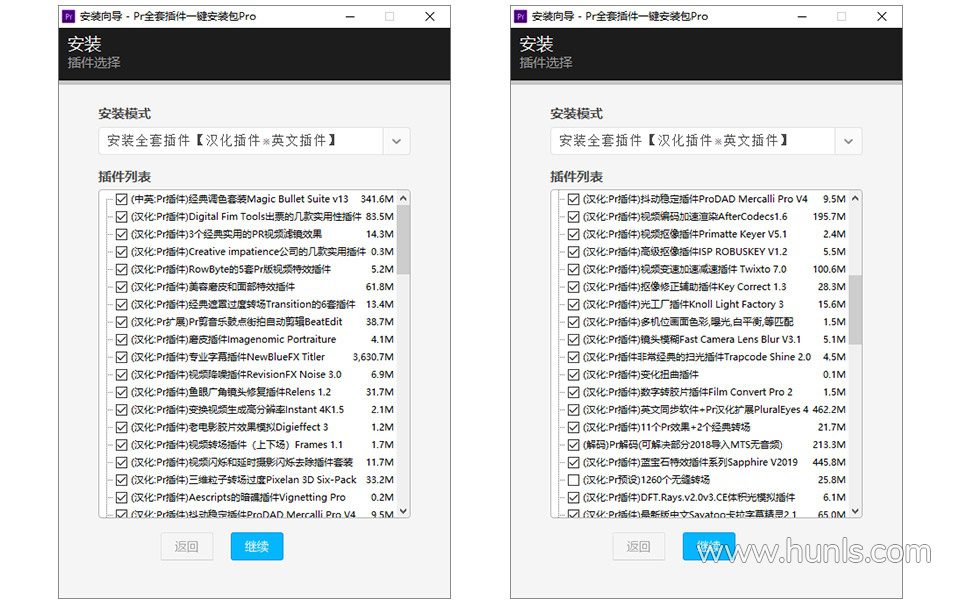This screenshot has width=960, height=606.
Task: Toggle Knoll Light Factory 3 checkbox
Action: pos(573,304)
